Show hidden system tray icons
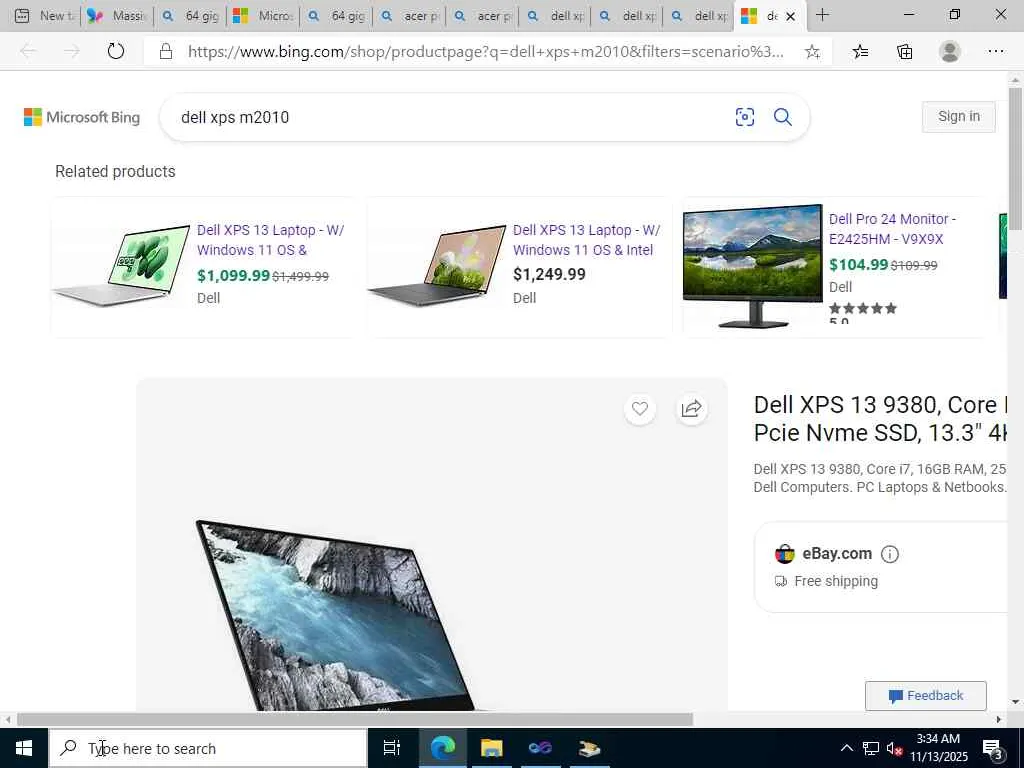1024x768 pixels. pyautogui.click(x=846, y=748)
